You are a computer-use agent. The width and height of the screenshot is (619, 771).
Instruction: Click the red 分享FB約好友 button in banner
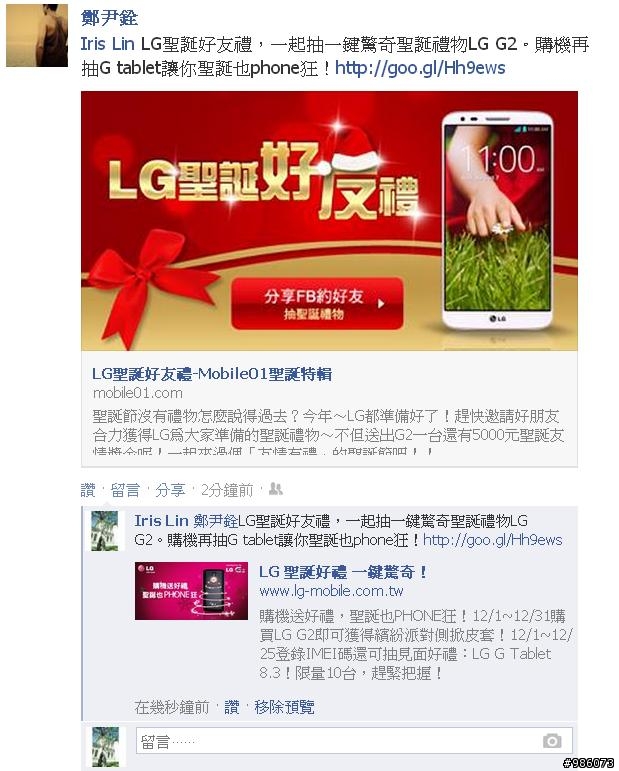point(317,303)
